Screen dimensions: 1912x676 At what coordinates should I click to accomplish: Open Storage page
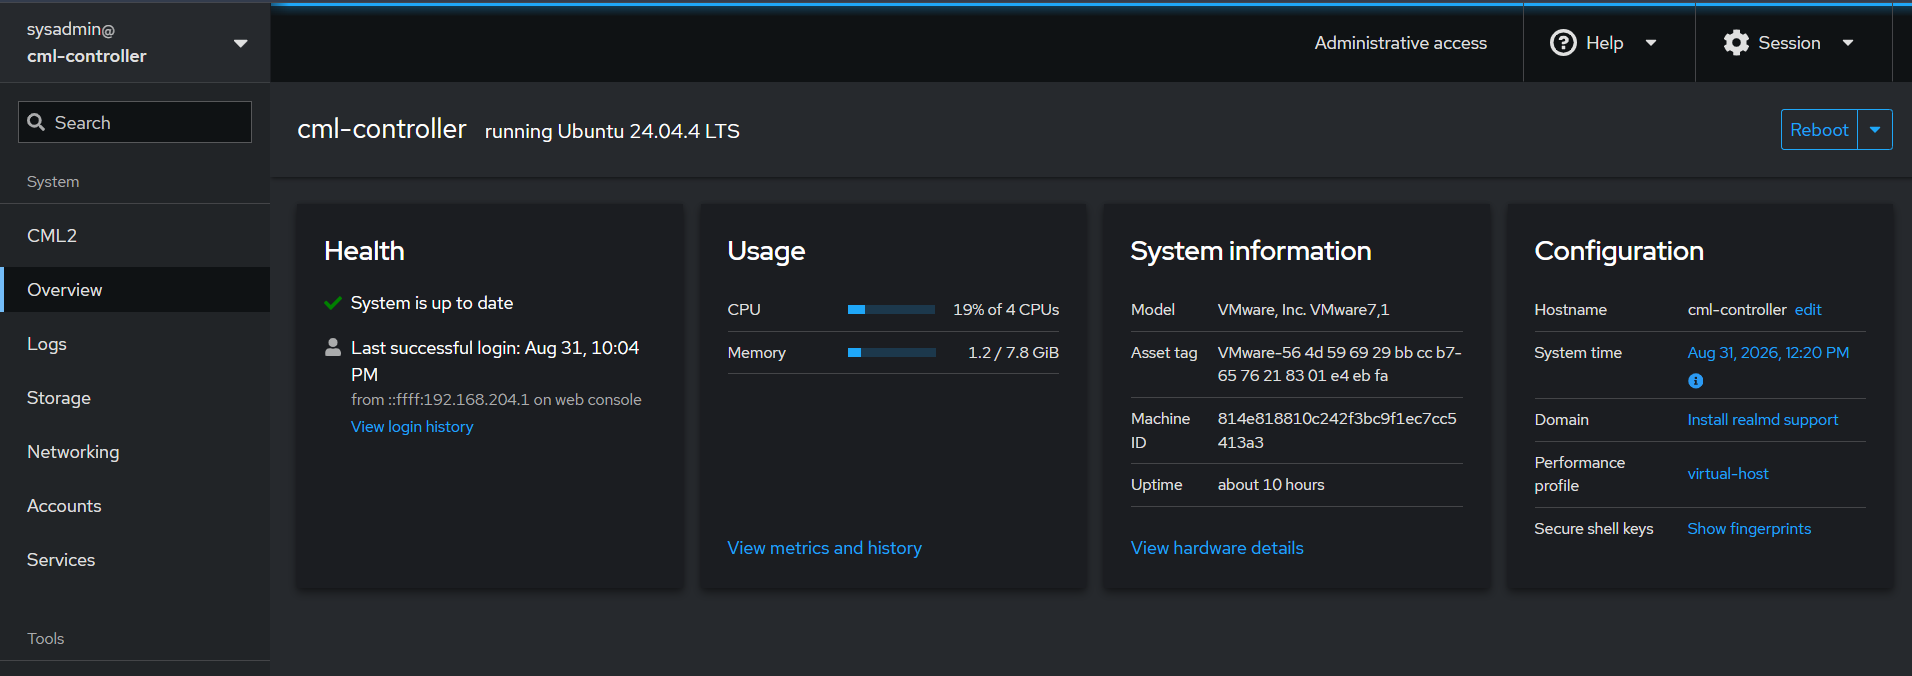[135, 398]
